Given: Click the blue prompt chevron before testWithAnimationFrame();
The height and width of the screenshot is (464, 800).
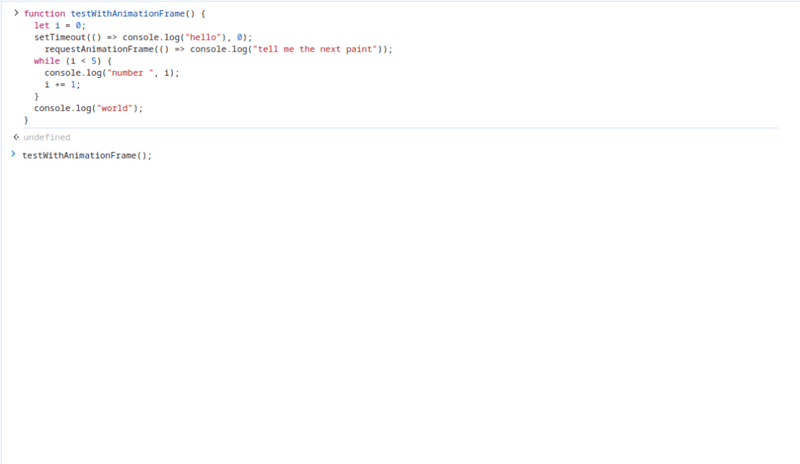Looking at the screenshot, I should tap(13, 154).
